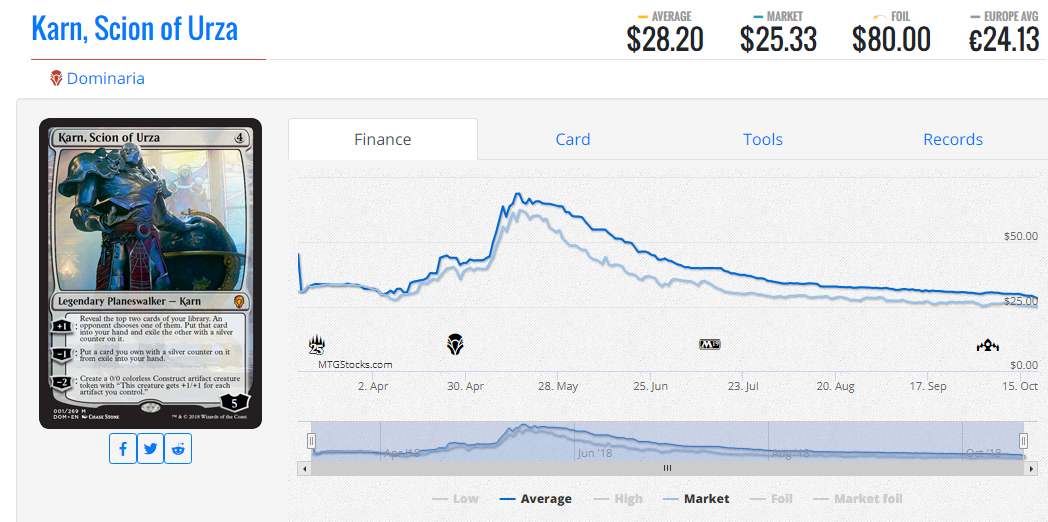
Task: Open the Records tab
Action: [x=952, y=139]
